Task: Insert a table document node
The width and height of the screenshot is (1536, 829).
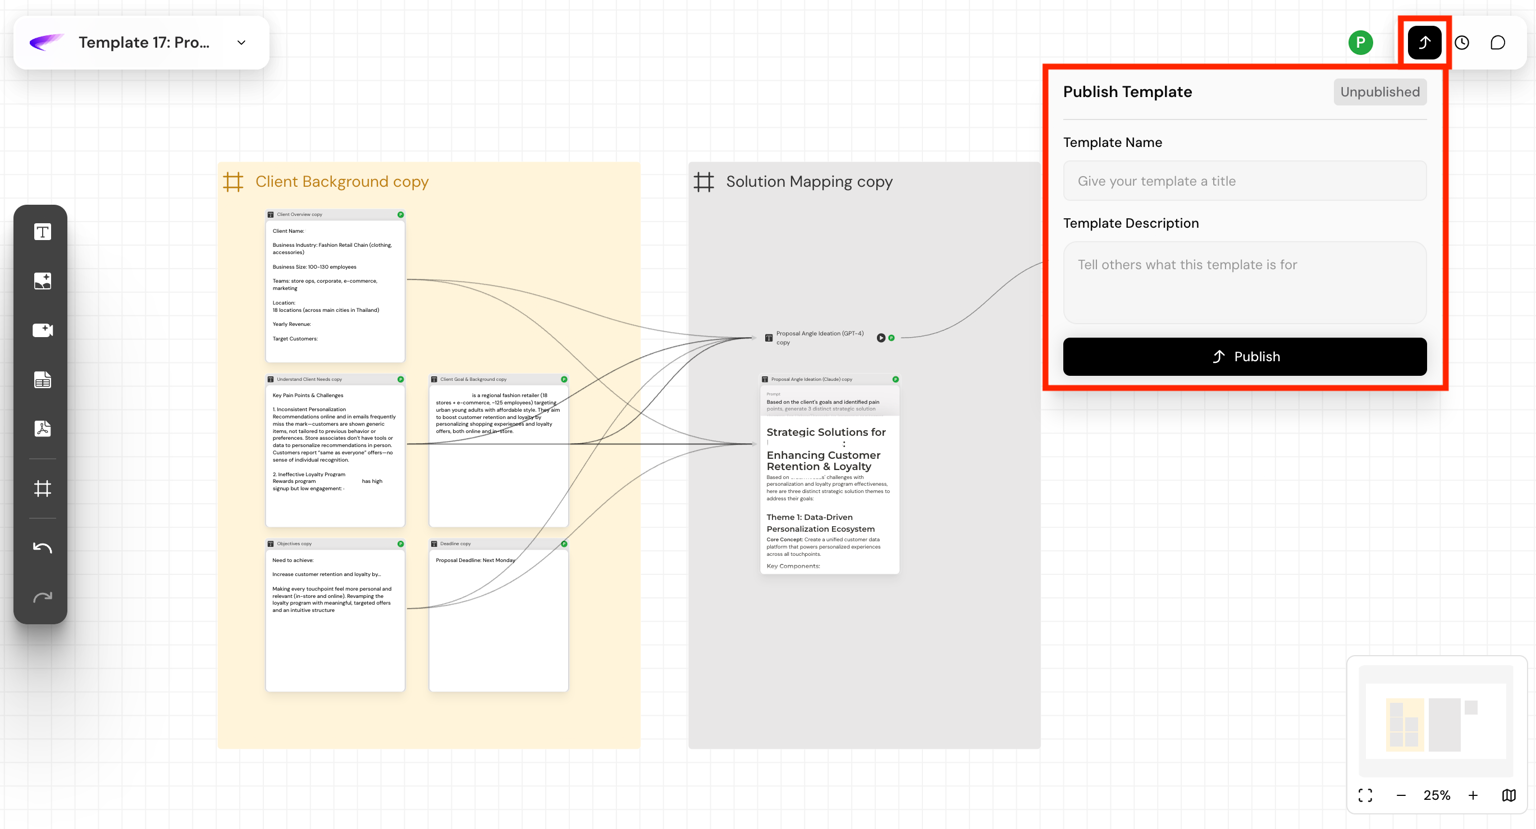Action: pos(42,380)
